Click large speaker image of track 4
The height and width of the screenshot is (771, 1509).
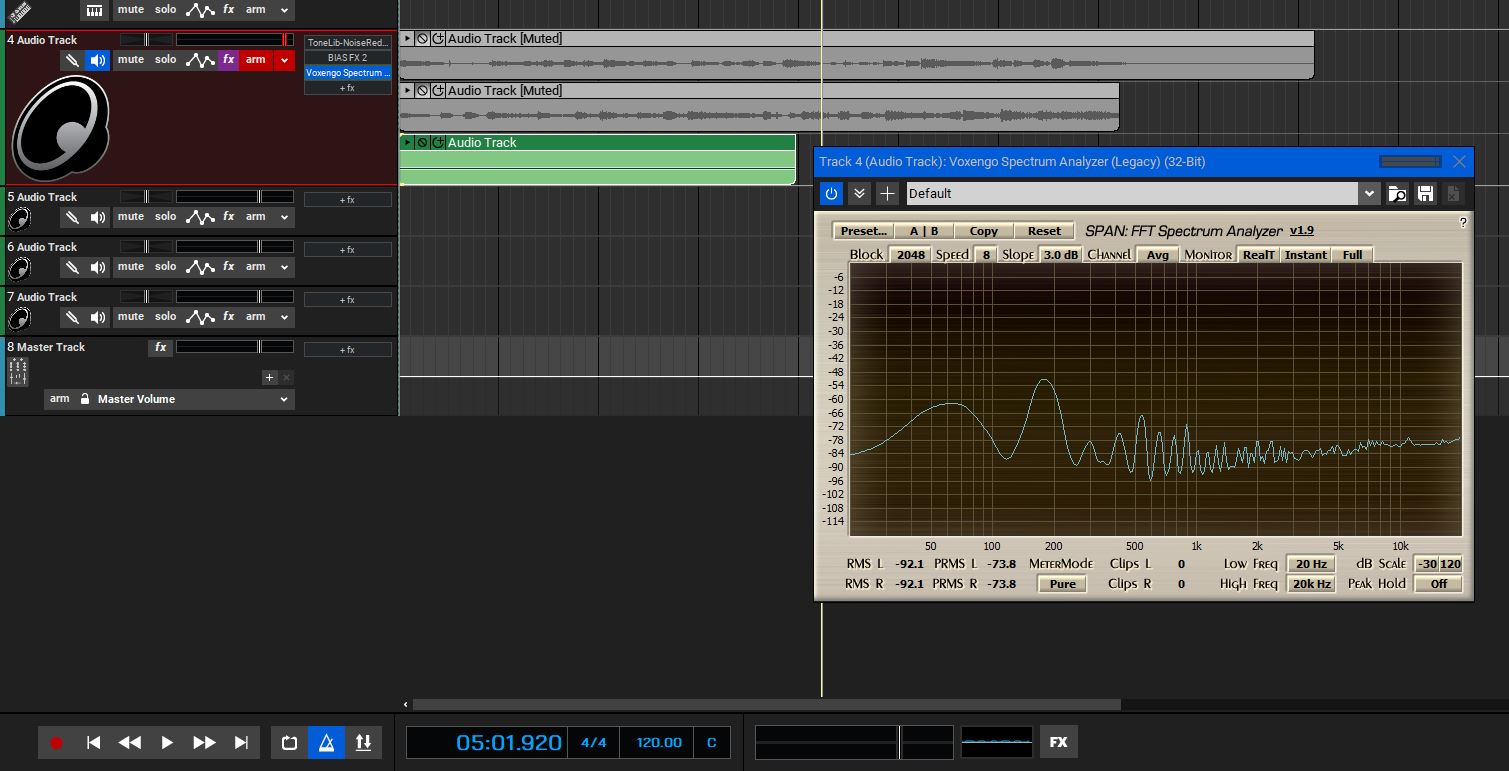tap(59, 128)
